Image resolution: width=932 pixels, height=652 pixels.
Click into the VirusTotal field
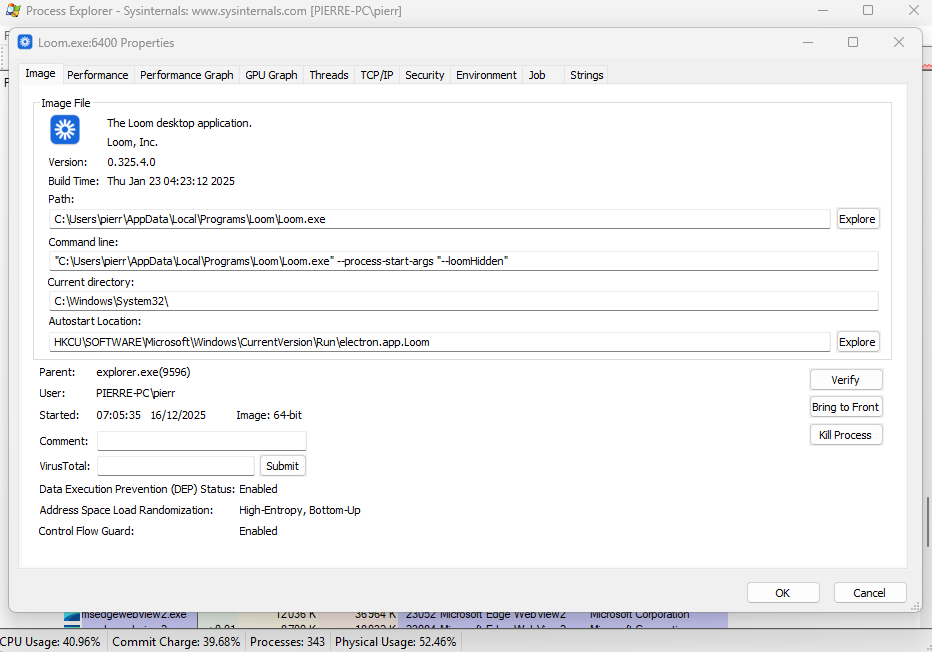(176, 466)
